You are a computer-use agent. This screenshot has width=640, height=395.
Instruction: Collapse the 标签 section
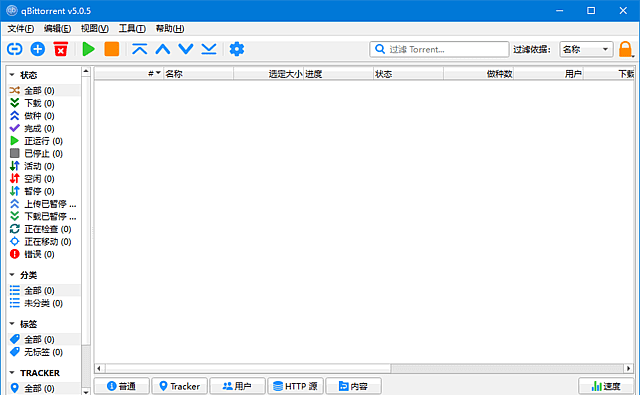click(x=12, y=324)
